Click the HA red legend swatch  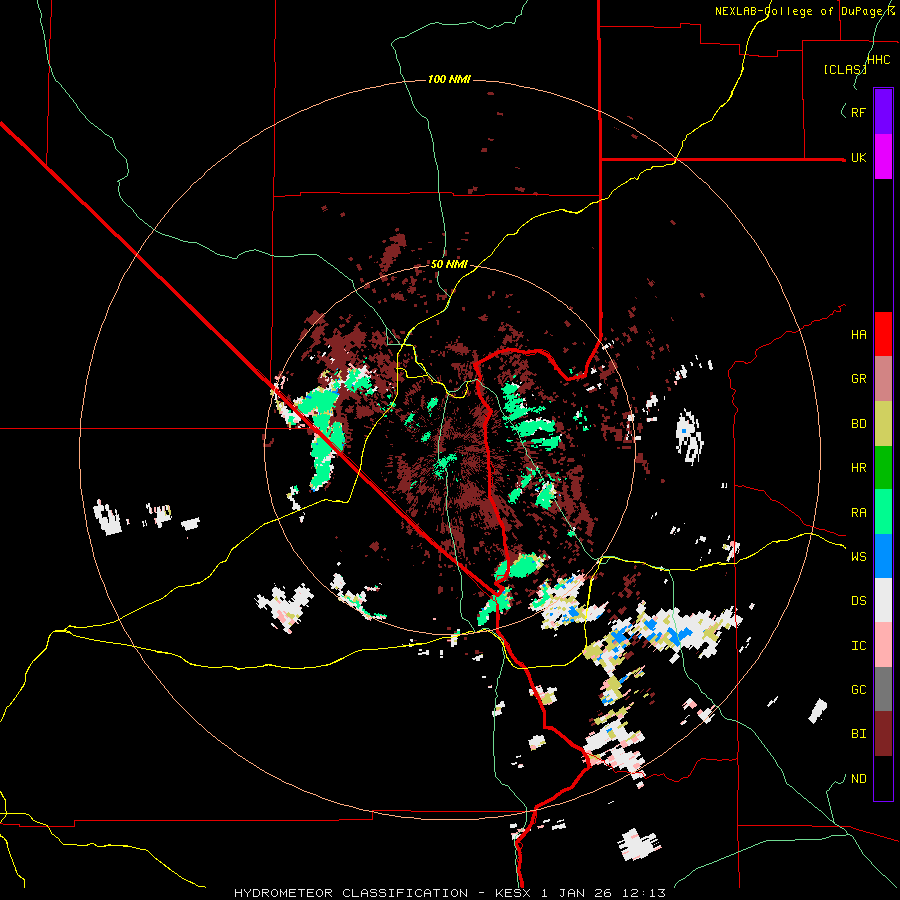[883, 334]
